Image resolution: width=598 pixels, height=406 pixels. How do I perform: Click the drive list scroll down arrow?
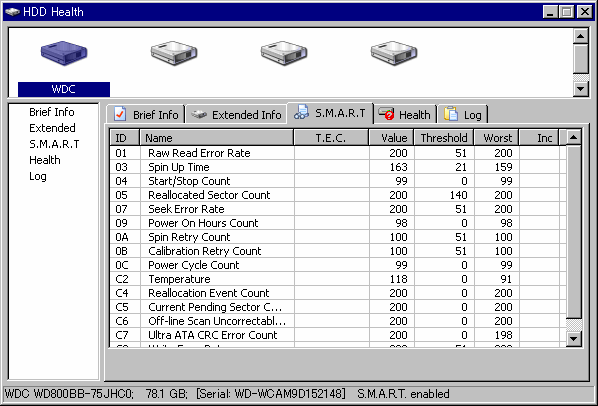click(x=580, y=89)
